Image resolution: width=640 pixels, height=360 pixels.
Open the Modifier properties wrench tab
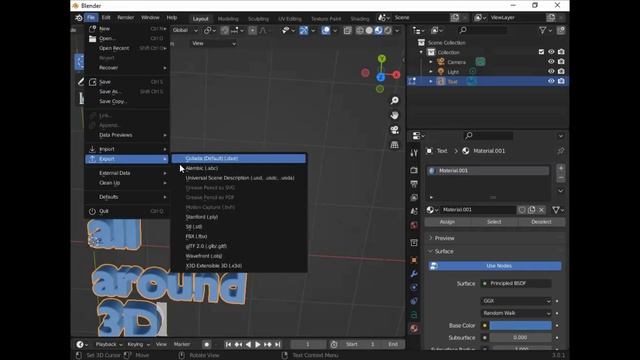pyautogui.click(x=414, y=273)
